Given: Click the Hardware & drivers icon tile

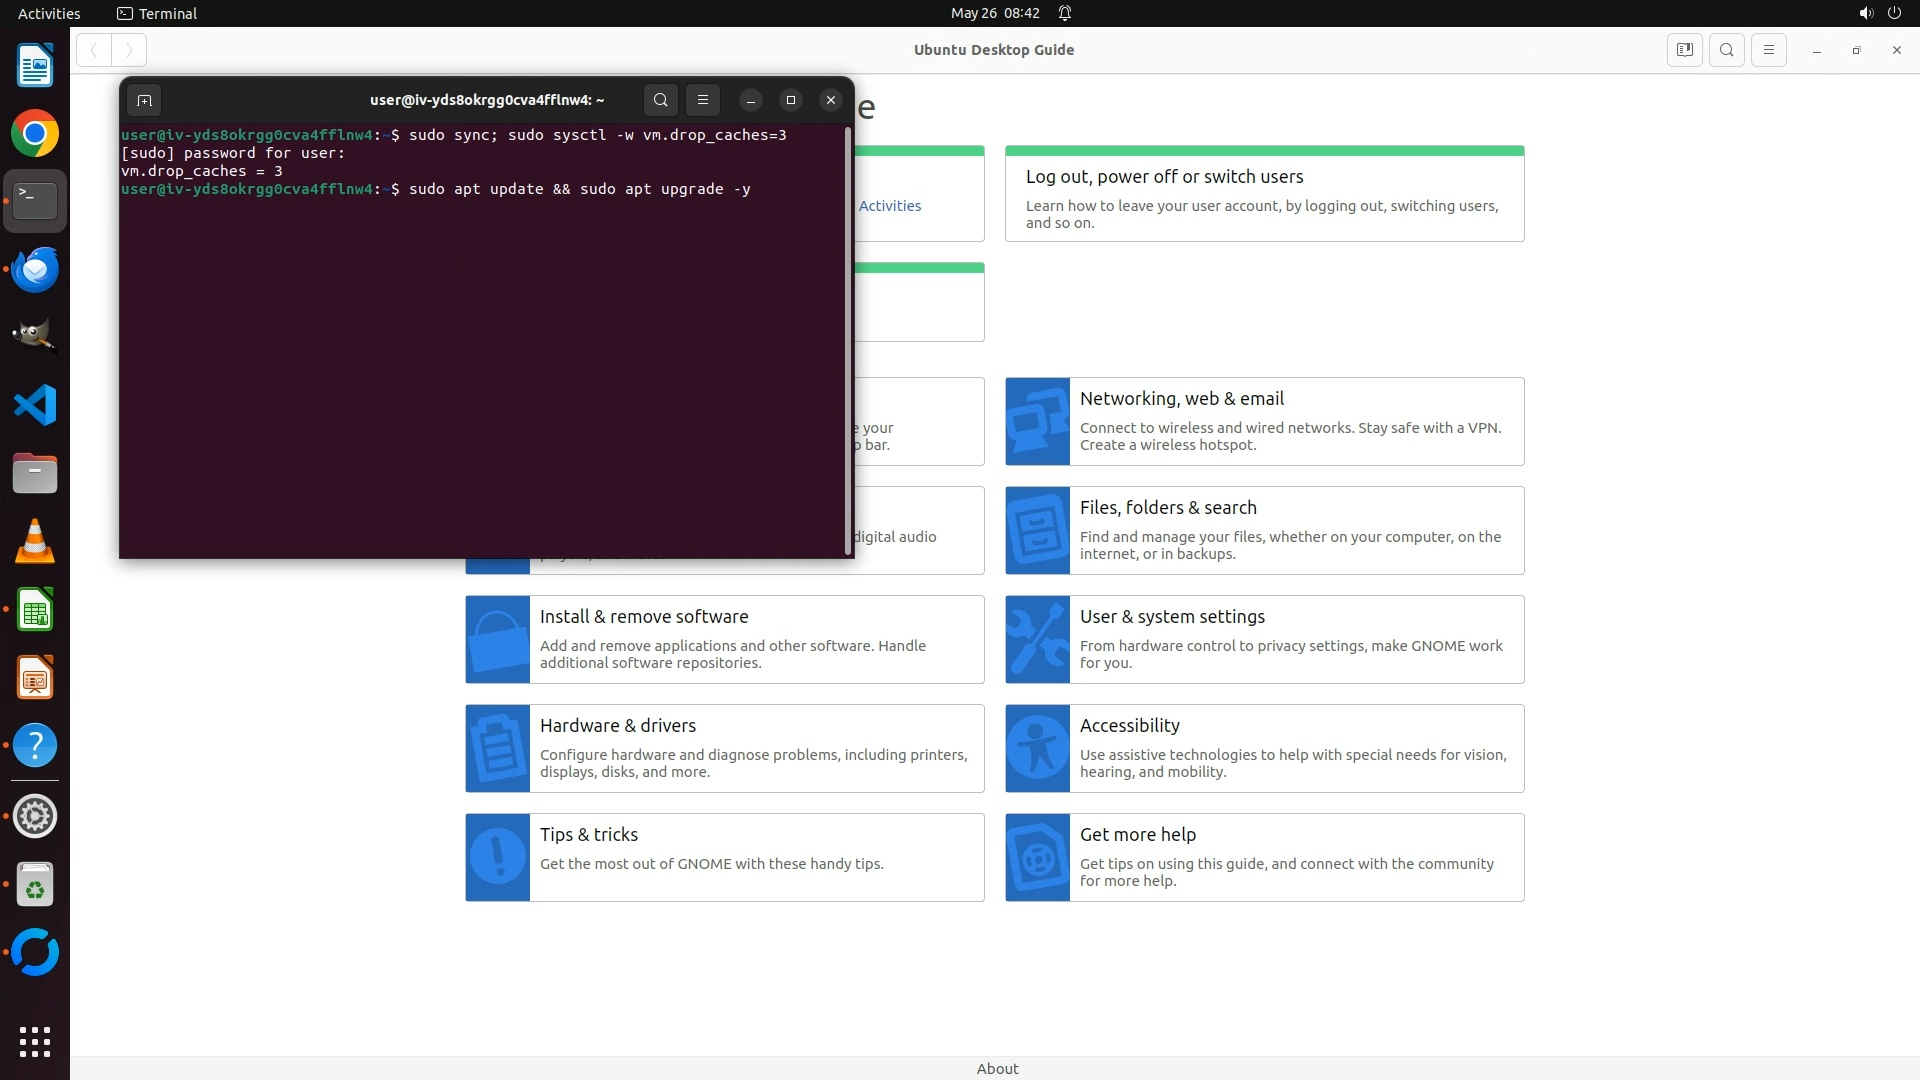Looking at the screenshot, I should coord(497,748).
